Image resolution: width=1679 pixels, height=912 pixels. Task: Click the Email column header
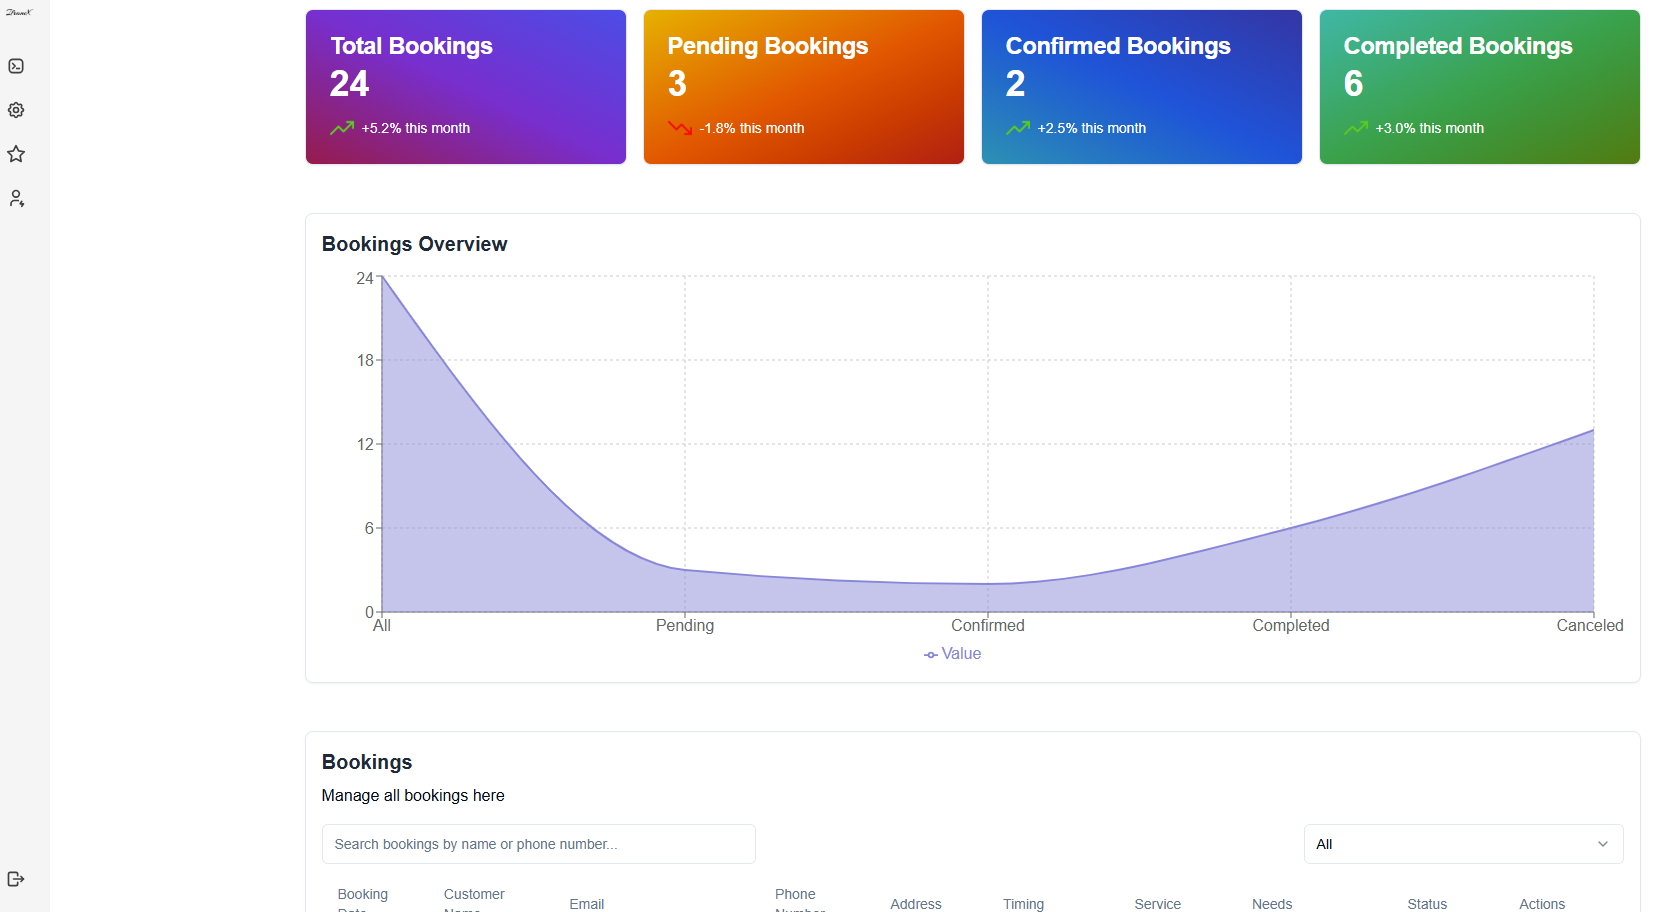pos(587,904)
